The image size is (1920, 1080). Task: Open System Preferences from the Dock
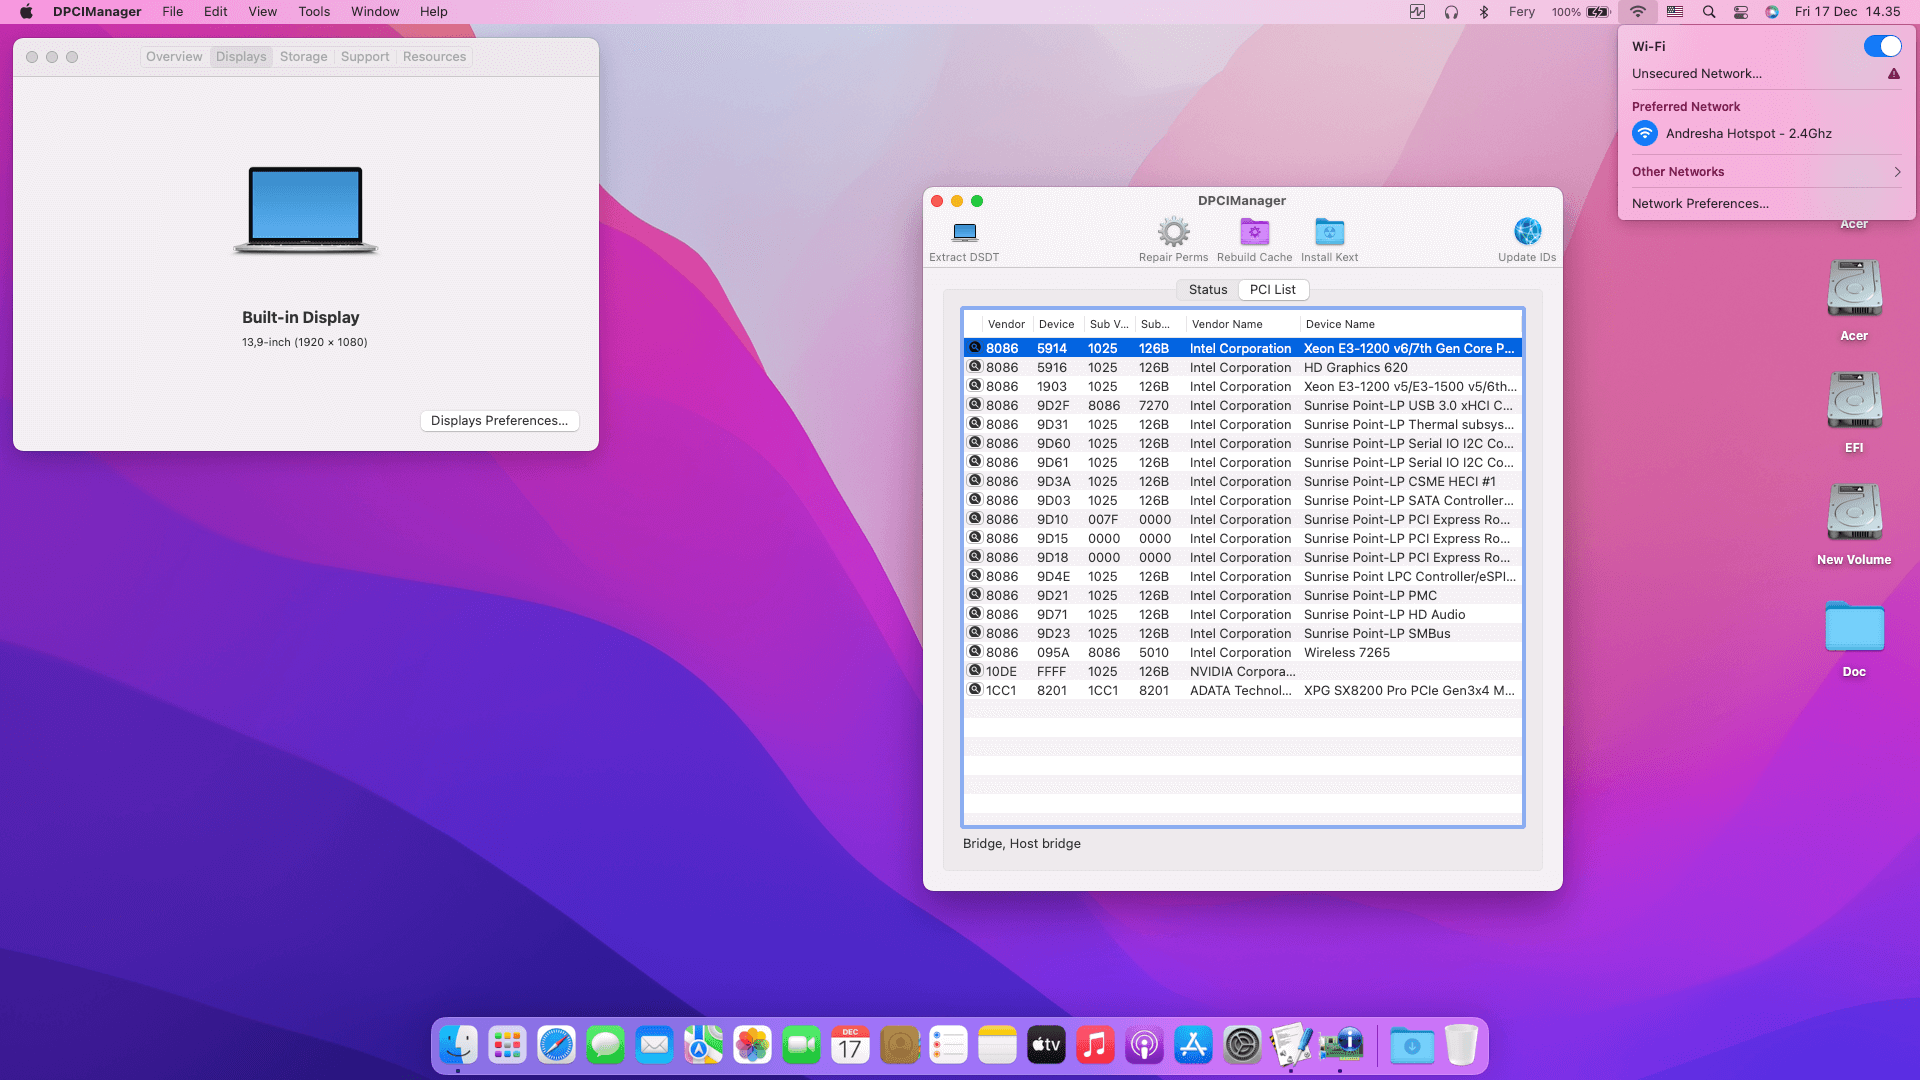(x=1243, y=1045)
